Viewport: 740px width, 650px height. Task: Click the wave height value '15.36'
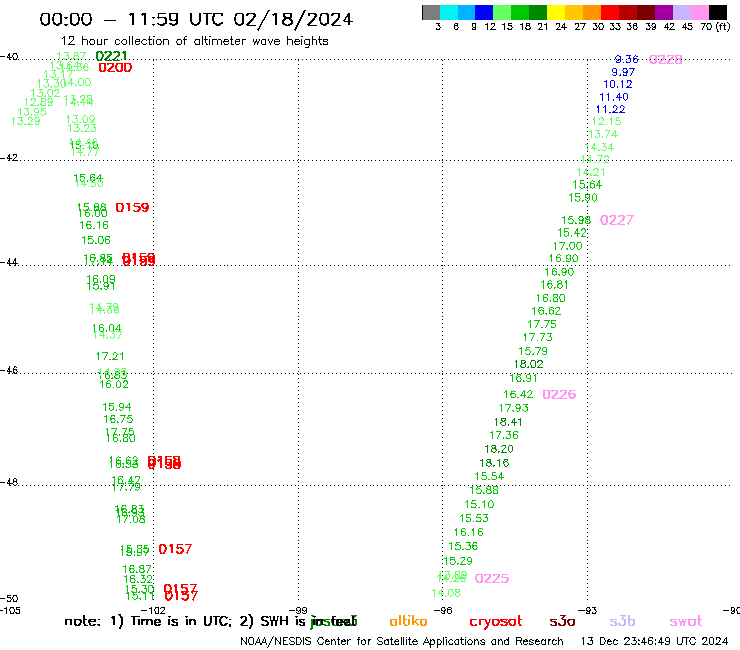point(463,546)
